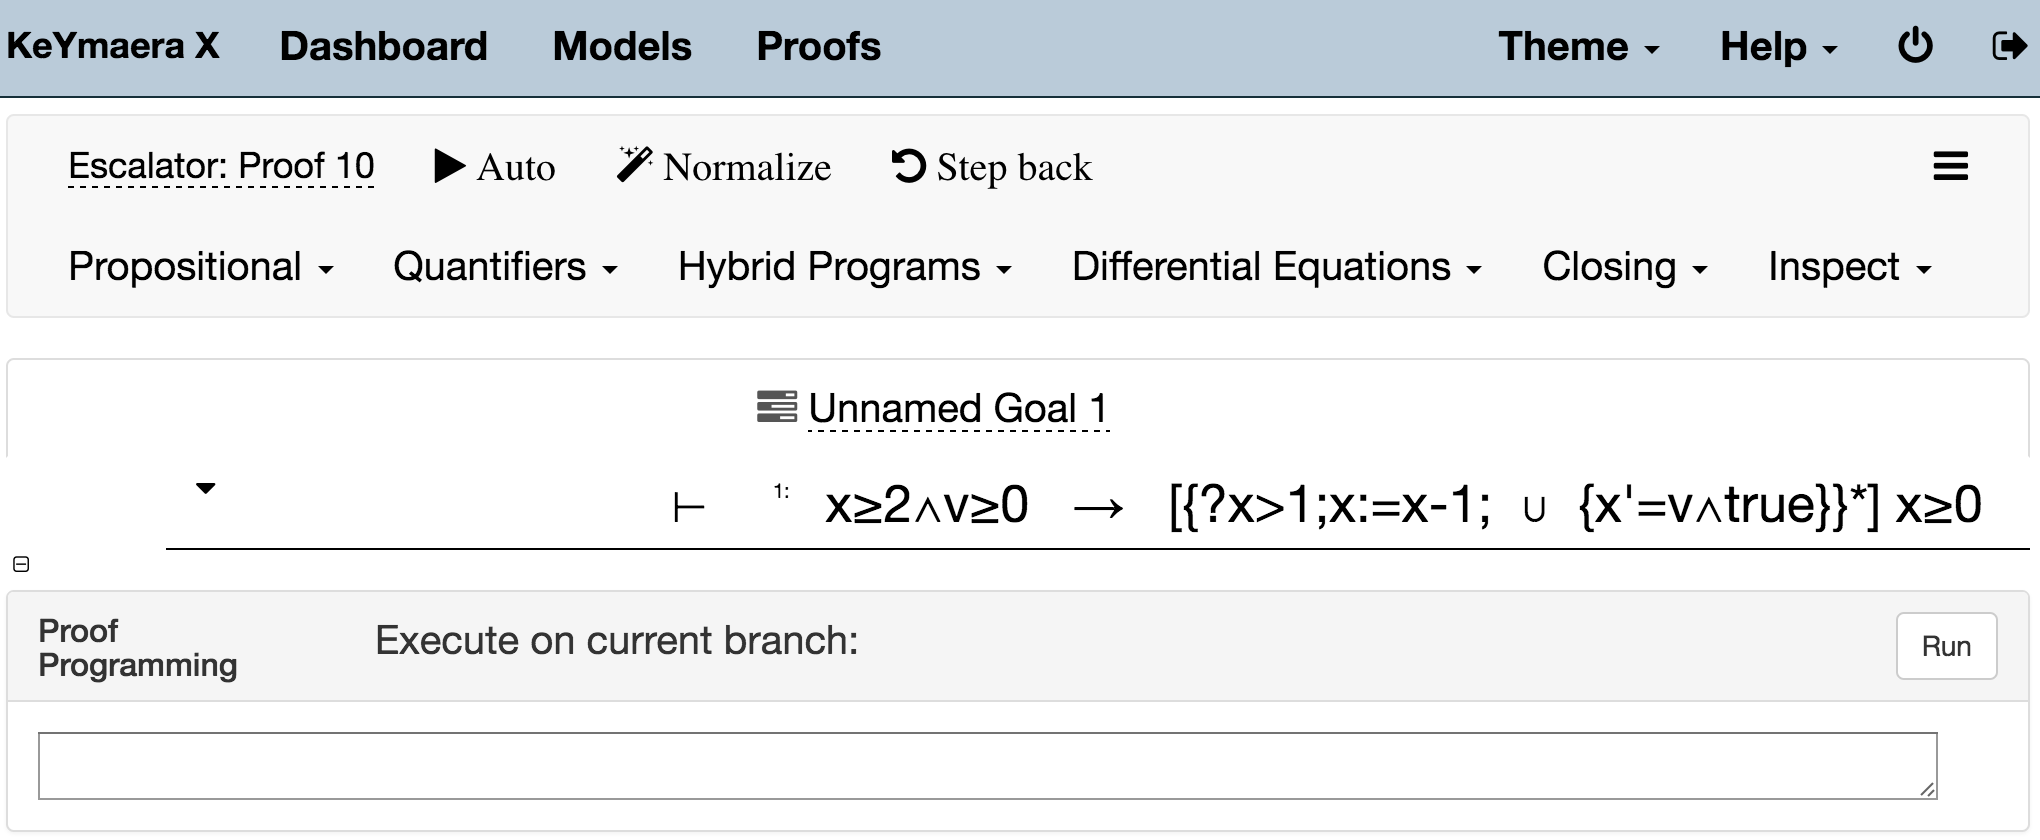
Task: Click the sign out icon
Action: pyautogui.click(x=2008, y=46)
